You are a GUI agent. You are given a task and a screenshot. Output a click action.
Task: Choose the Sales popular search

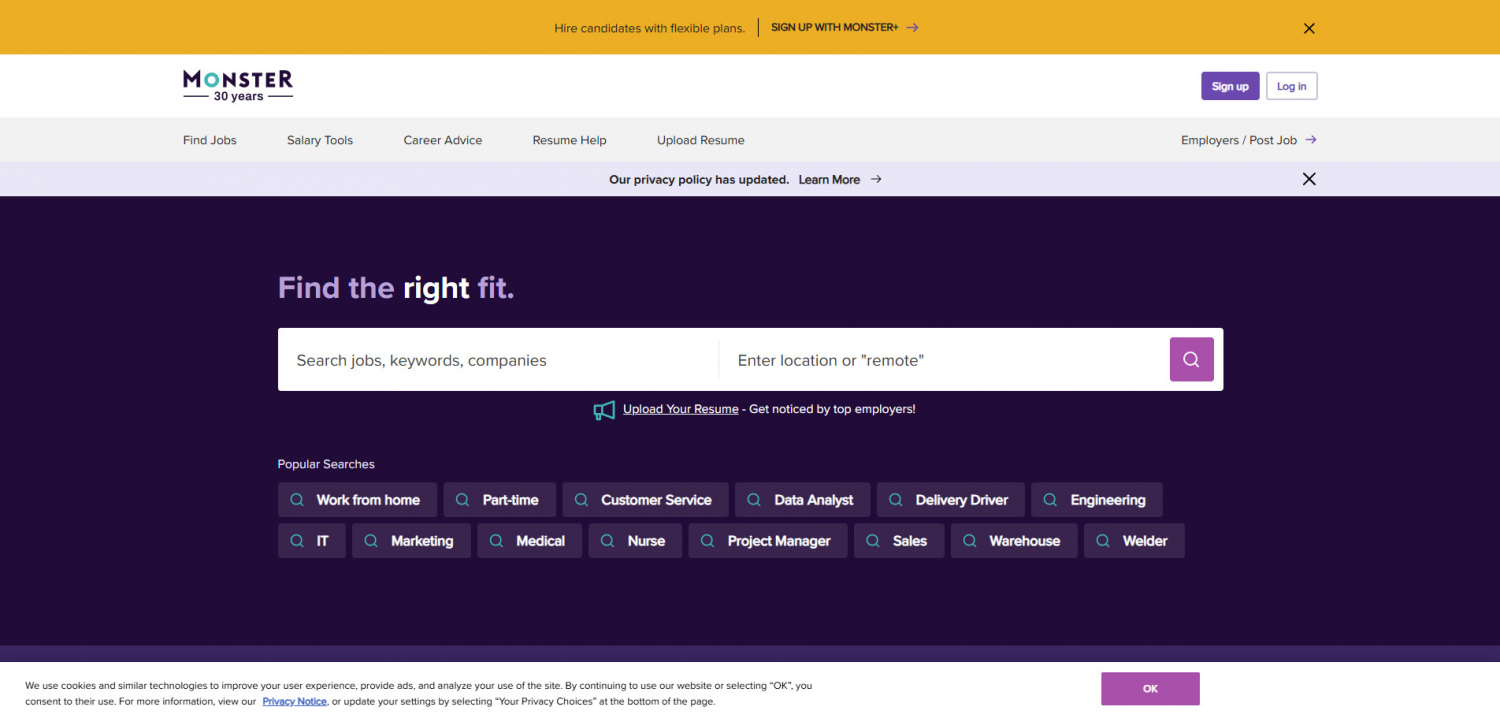[x=899, y=541]
